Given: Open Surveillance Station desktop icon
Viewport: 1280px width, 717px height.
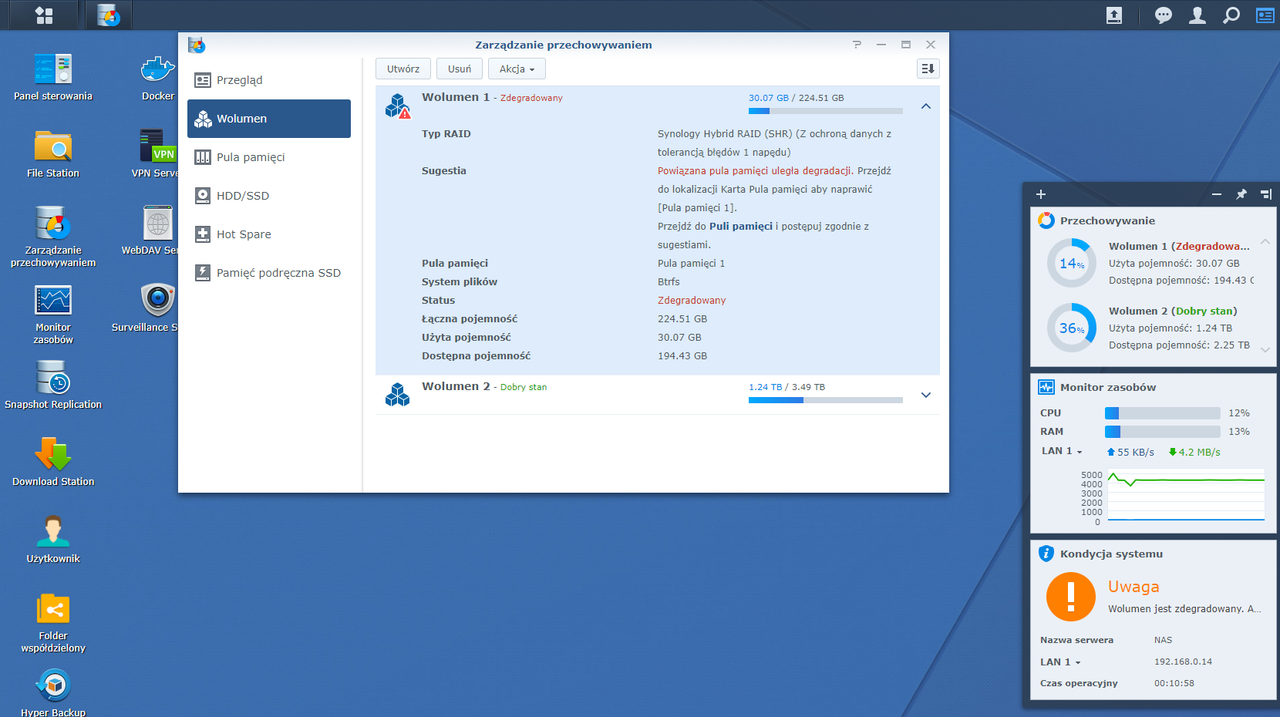Looking at the screenshot, I should point(146,308).
